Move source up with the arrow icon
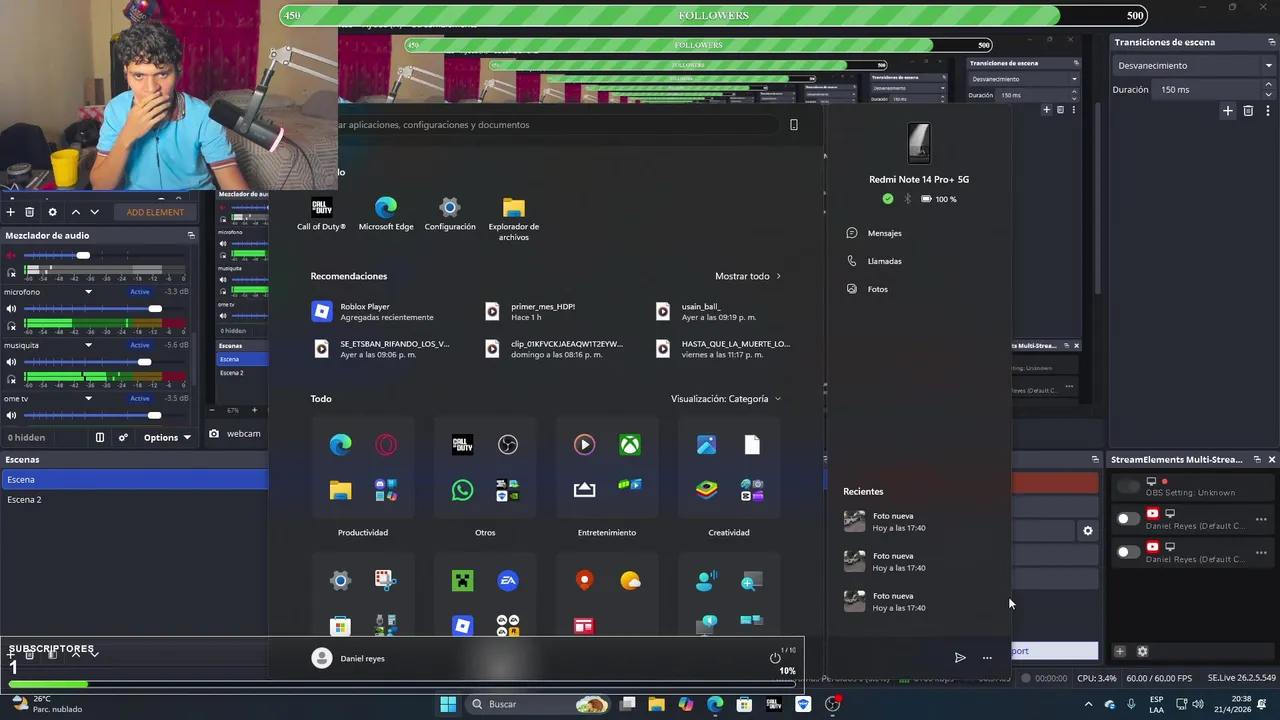Image resolution: width=1280 pixels, height=720 pixels. click(75, 212)
